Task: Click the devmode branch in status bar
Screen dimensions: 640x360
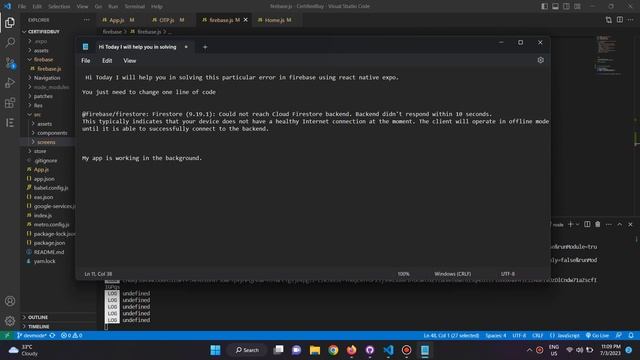Action: click(x=32, y=336)
